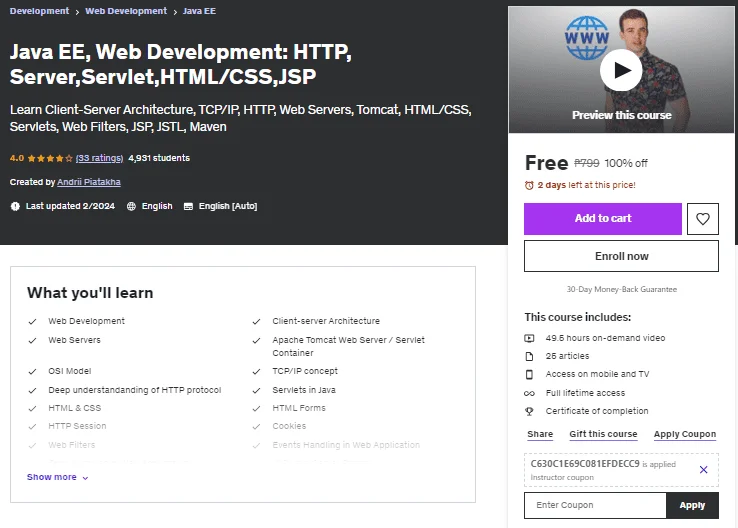The height and width of the screenshot is (528, 738).
Task: Click the Free price label
Action: click(x=546, y=163)
